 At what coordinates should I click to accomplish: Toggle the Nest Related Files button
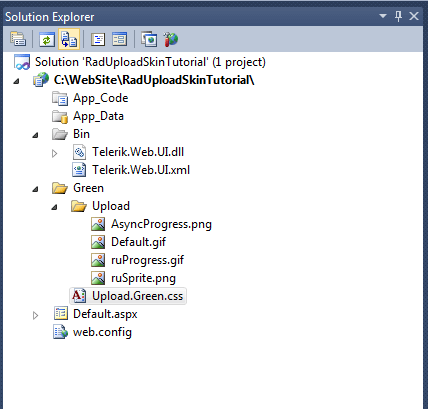69,39
